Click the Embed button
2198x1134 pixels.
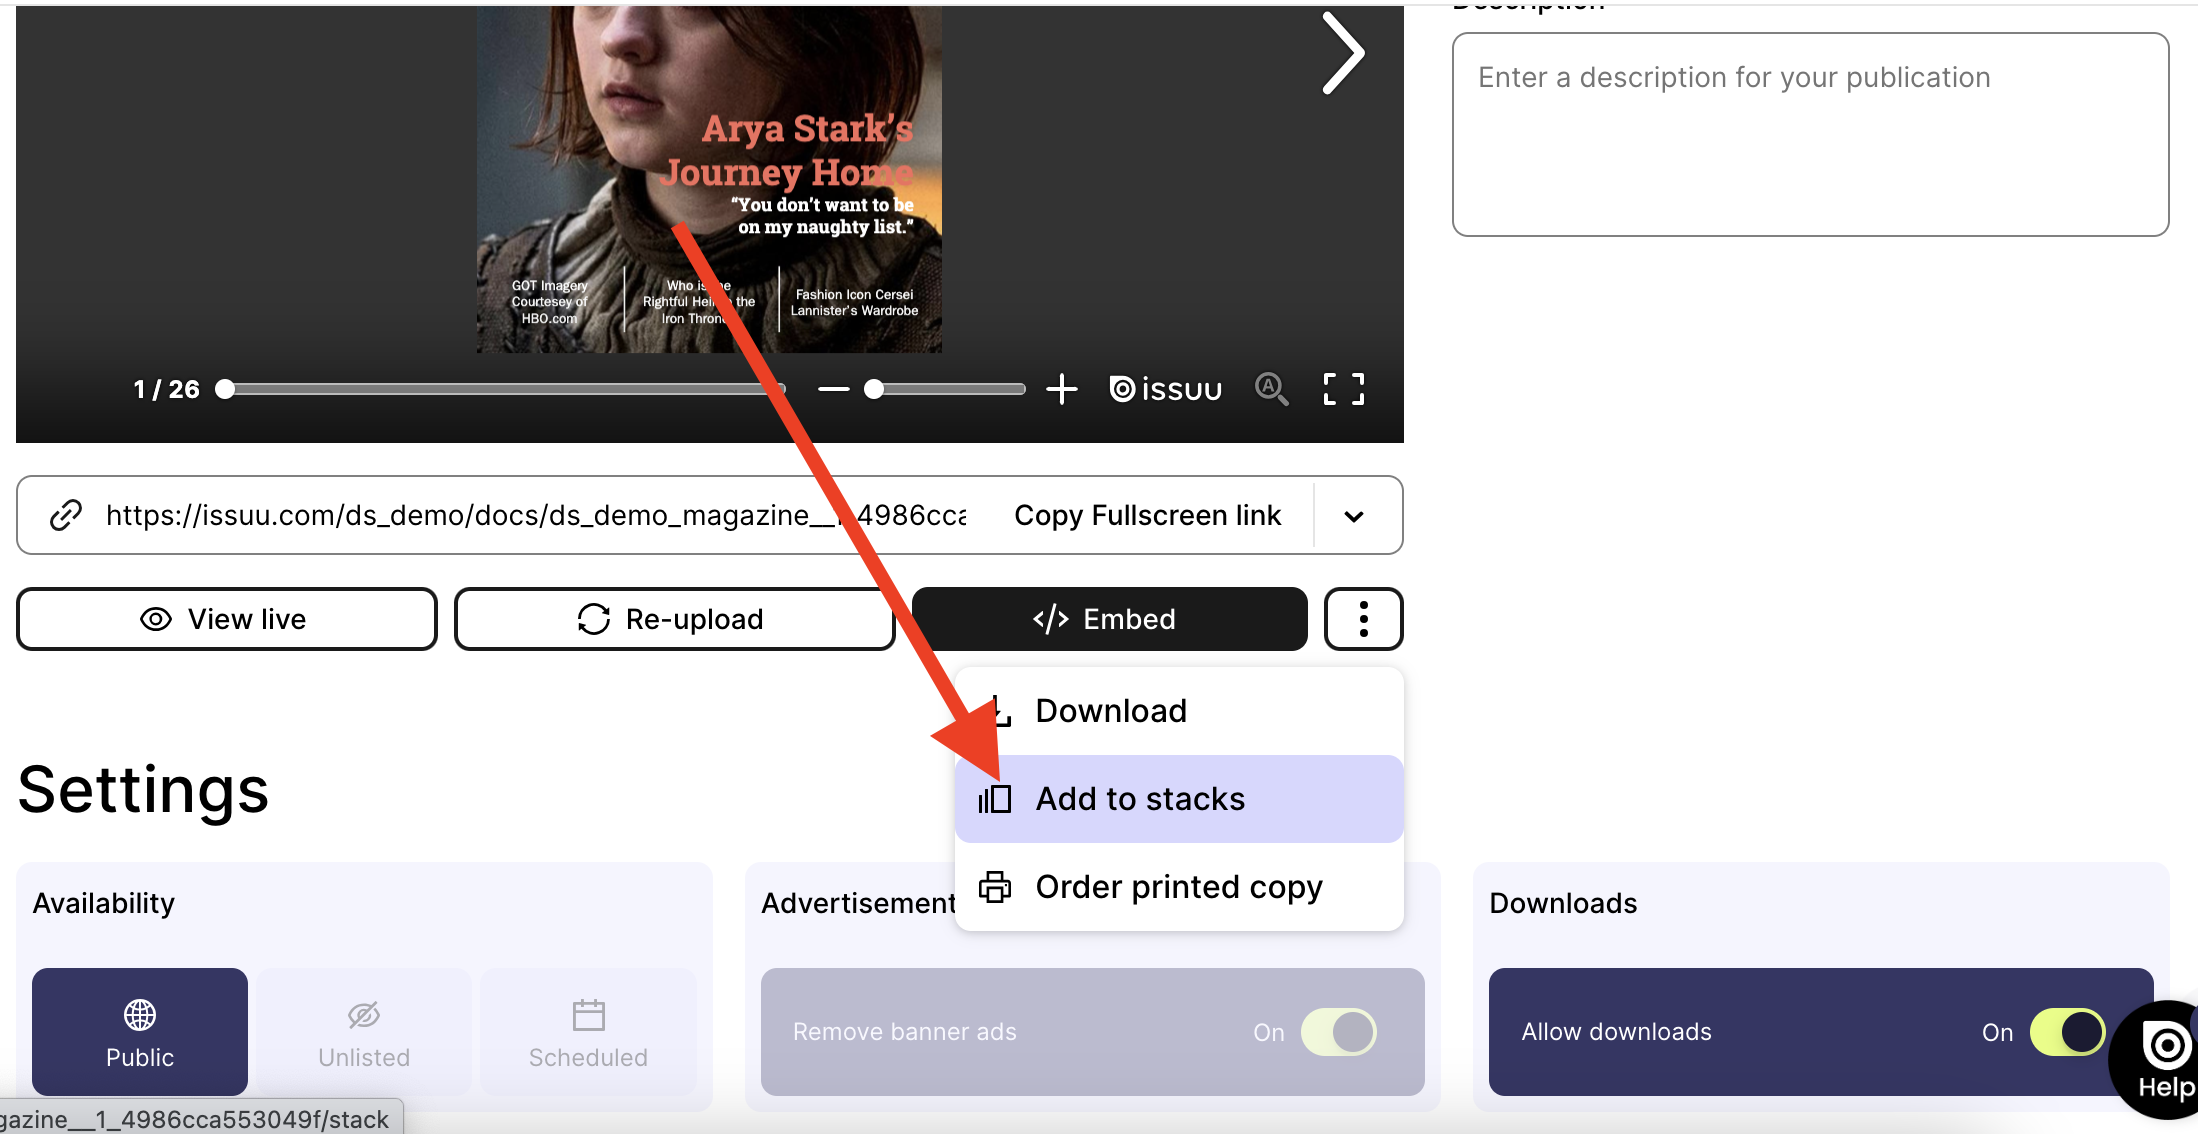[x=1109, y=619]
